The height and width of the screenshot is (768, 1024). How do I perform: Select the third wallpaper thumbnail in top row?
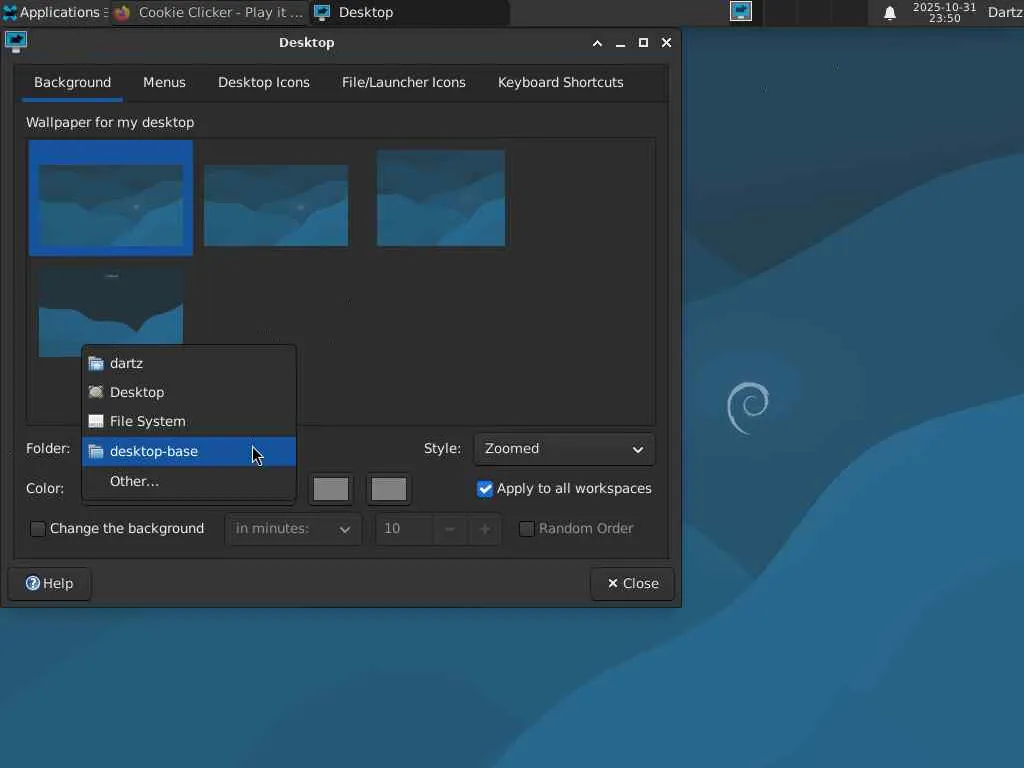441,198
